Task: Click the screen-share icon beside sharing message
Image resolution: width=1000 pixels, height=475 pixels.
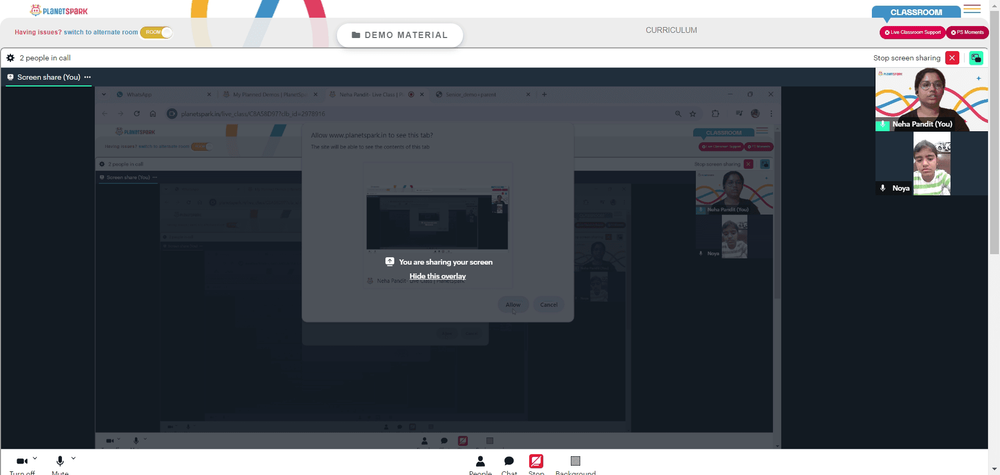Action: coord(390,261)
